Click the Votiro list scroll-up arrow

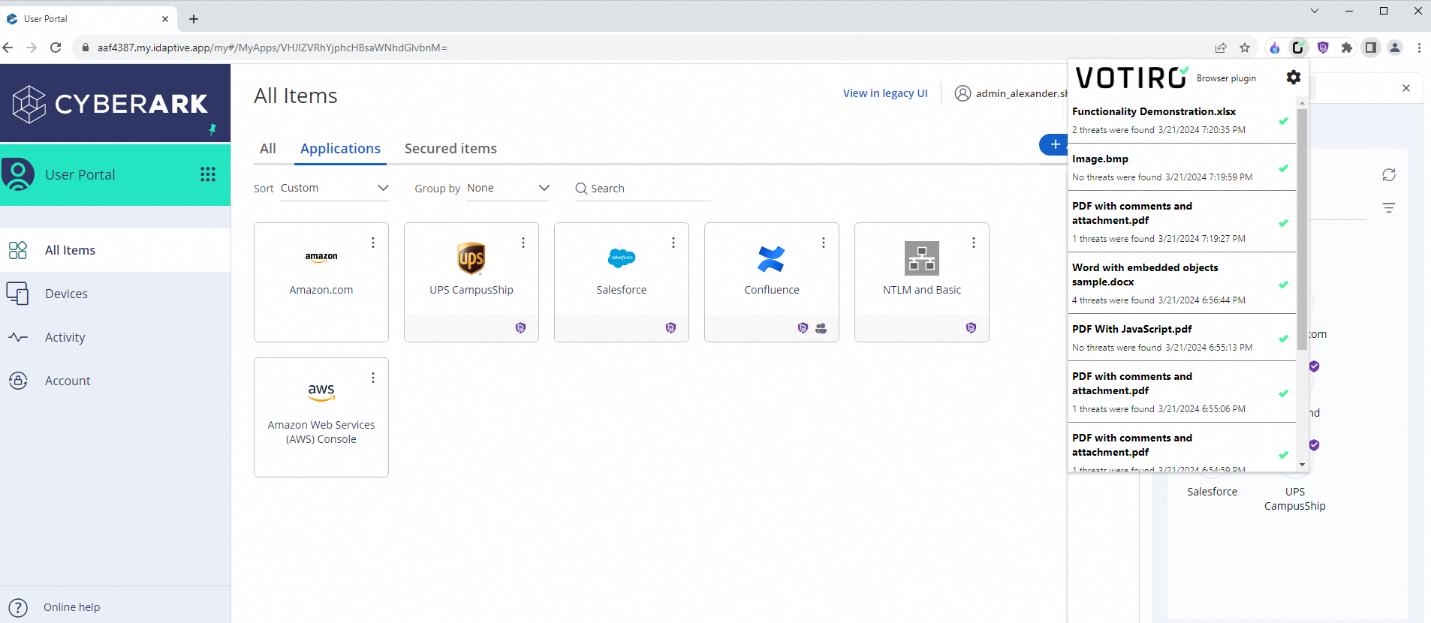tap(1302, 104)
